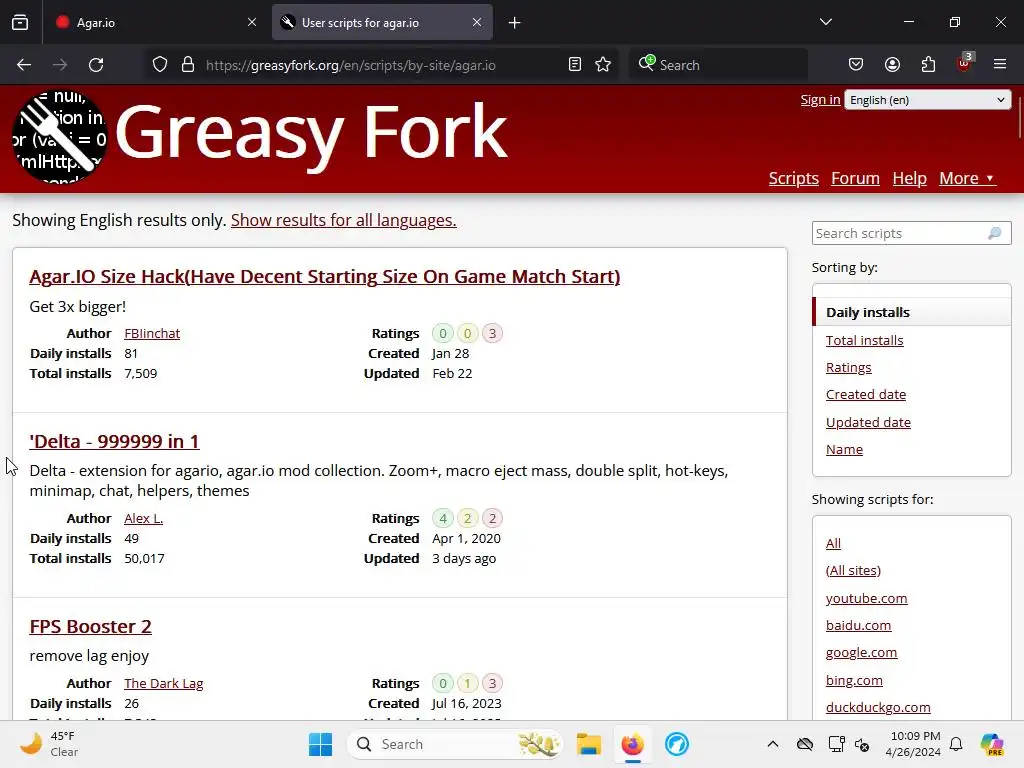Image resolution: width=1024 pixels, height=768 pixels.
Task: Toggle reader view icon
Action: (x=575, y=65)
